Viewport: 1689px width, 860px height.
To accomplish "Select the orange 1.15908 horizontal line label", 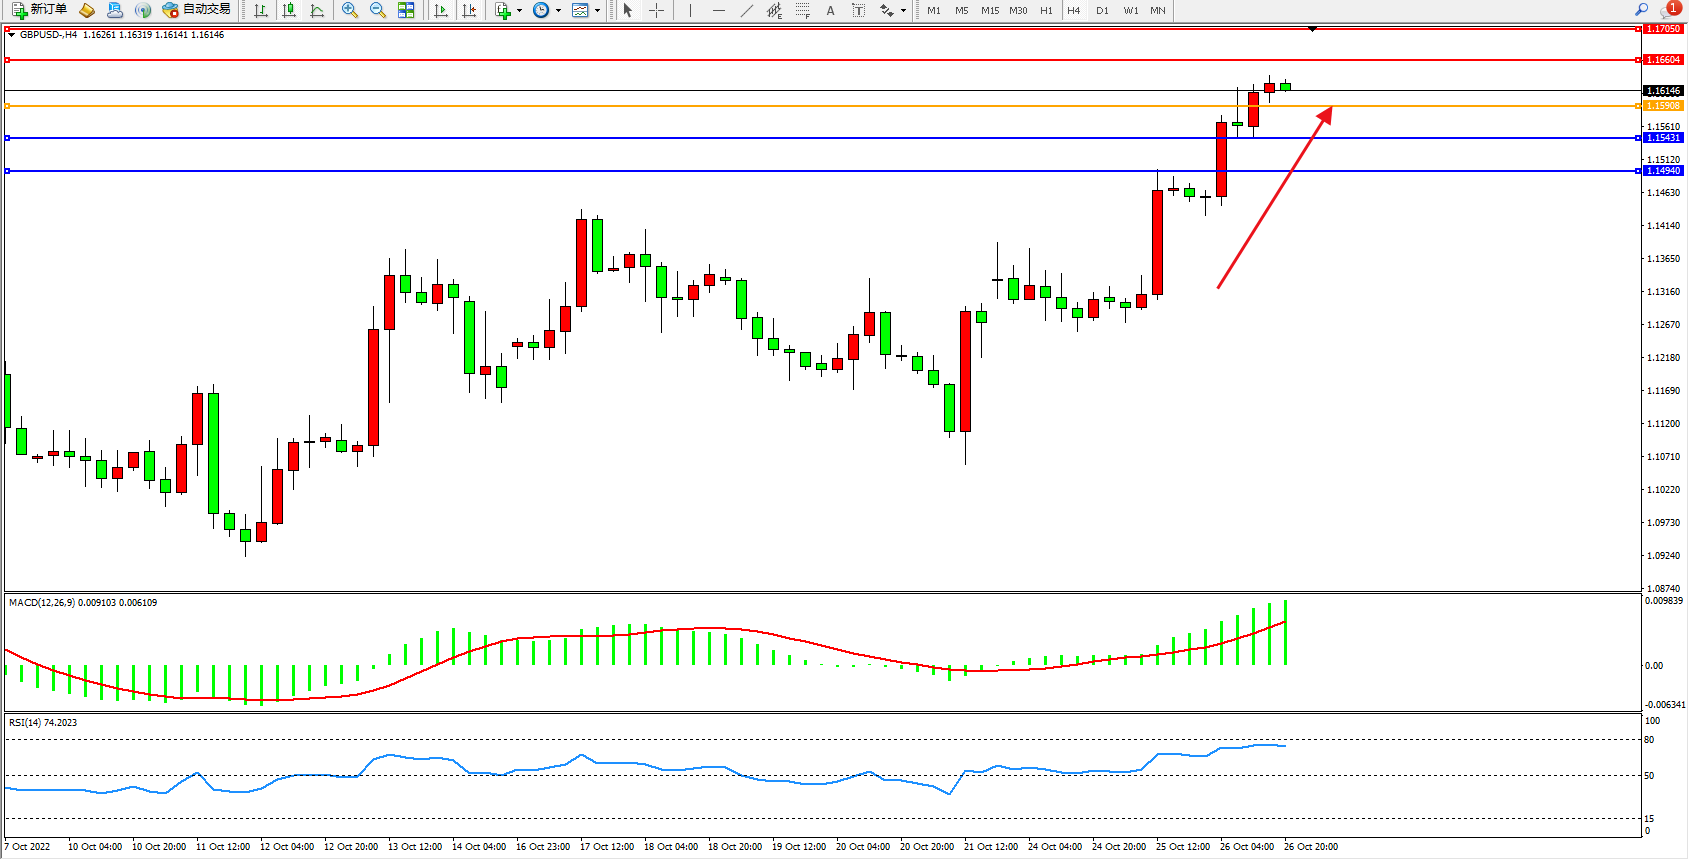I will [1663, 106].
